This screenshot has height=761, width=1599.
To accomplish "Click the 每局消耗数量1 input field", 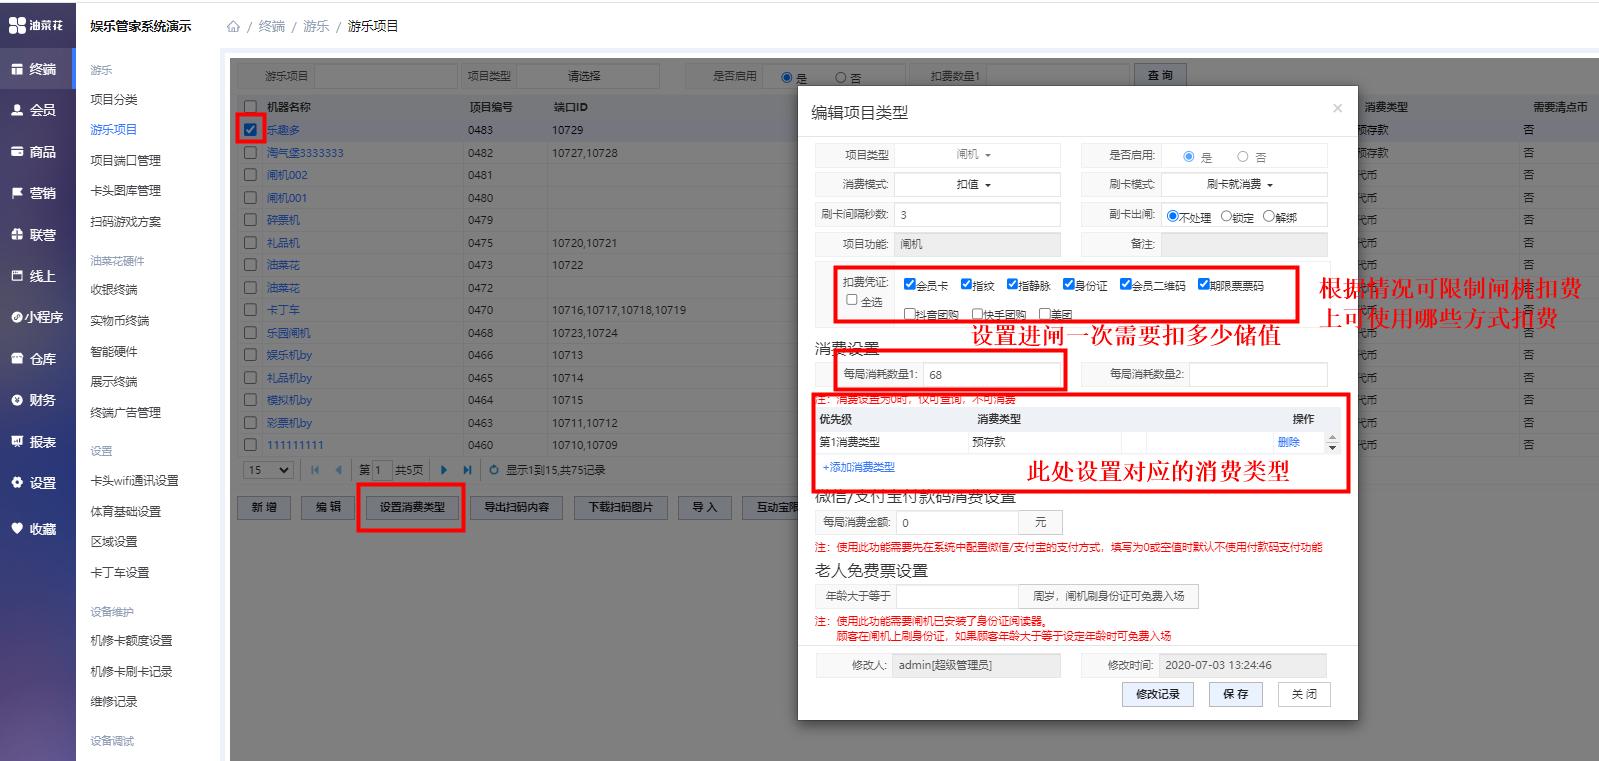I will 992,374.
